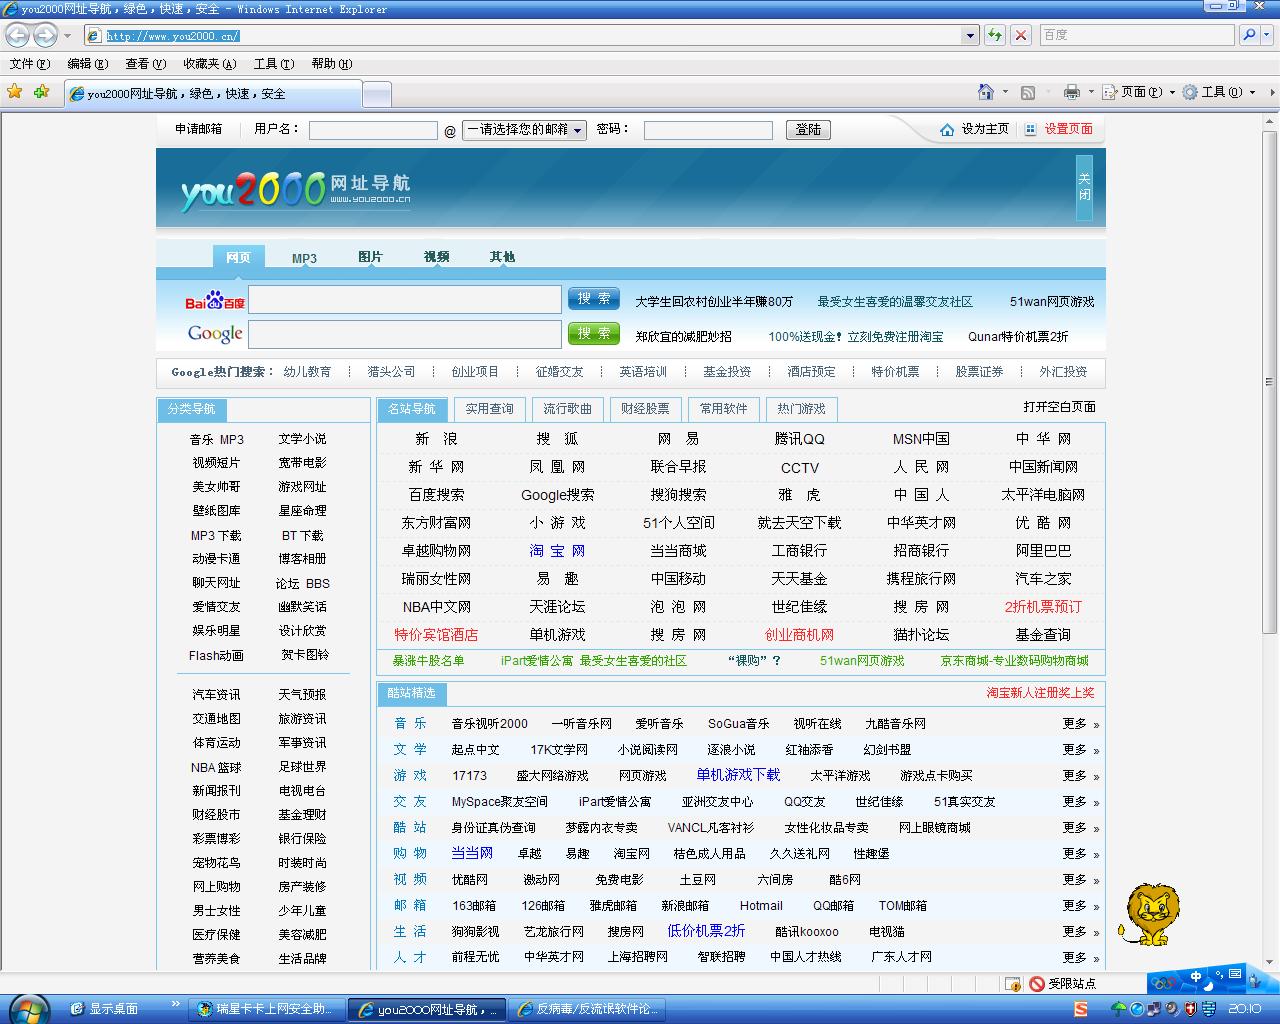Click the blue Baidu 搜索 button
The width and height of the screenshot is (1280, 1024).
(x=593, y=299)
